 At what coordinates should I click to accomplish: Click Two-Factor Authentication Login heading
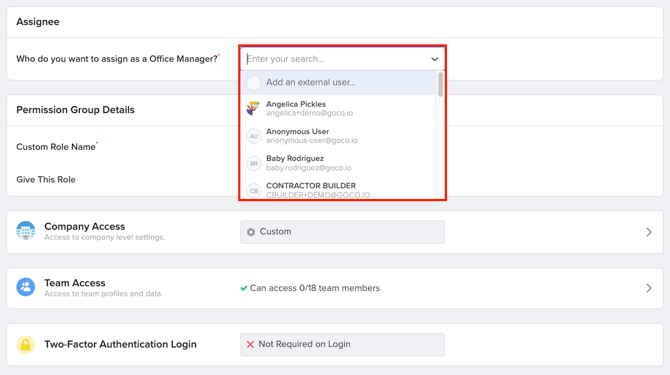pos(120,344)
